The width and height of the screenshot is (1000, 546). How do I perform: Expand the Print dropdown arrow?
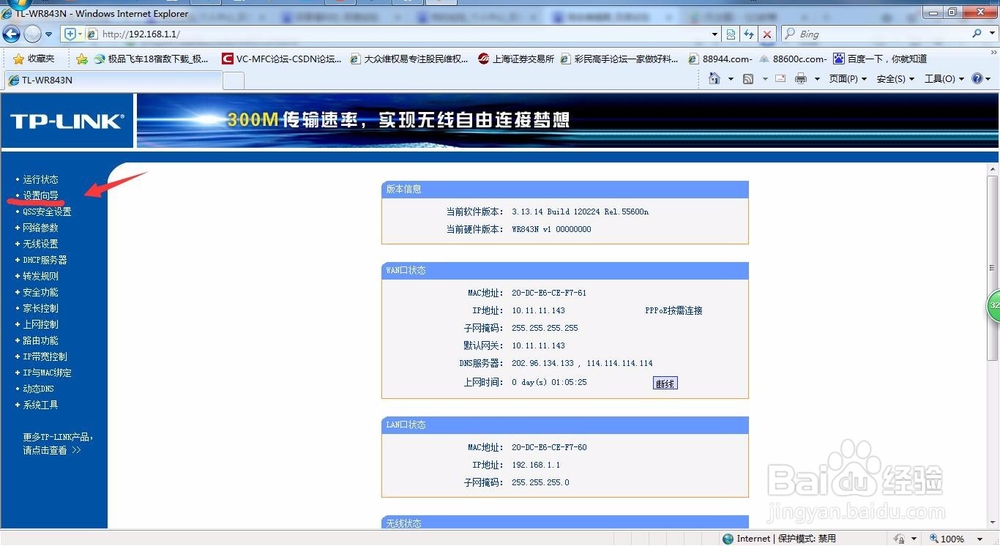(x=817, y=79)
